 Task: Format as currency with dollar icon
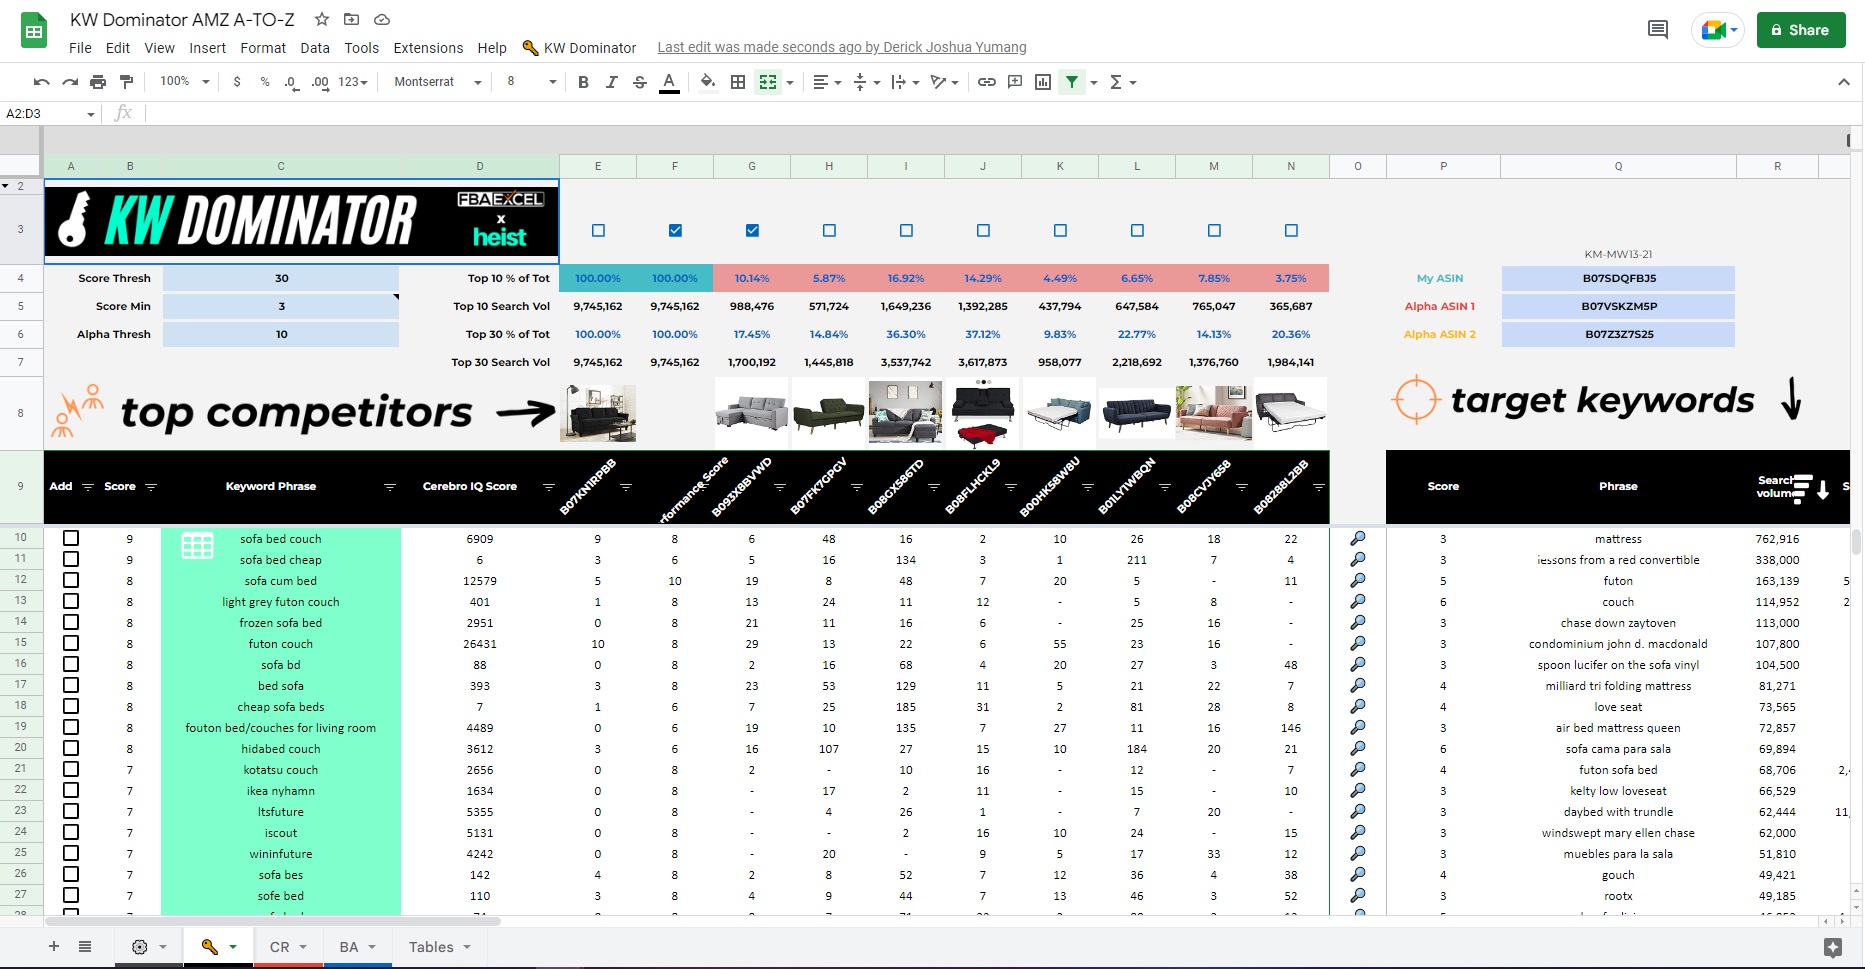coord(237,82)
